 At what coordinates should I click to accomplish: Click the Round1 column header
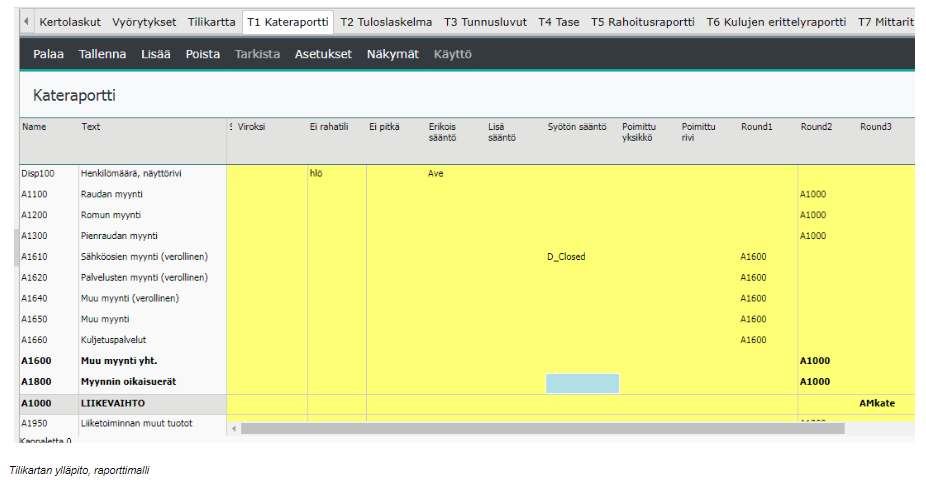coord(757,127)
